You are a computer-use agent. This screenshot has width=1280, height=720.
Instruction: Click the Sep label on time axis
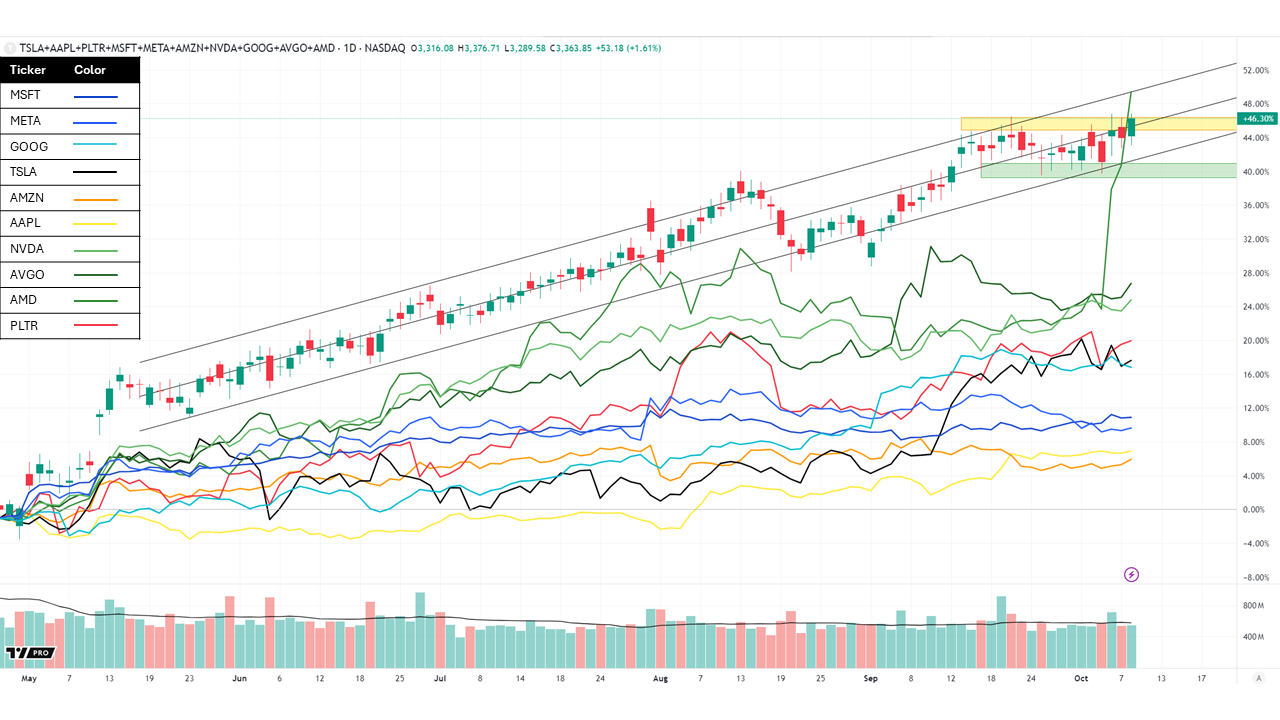coord(871,678)
